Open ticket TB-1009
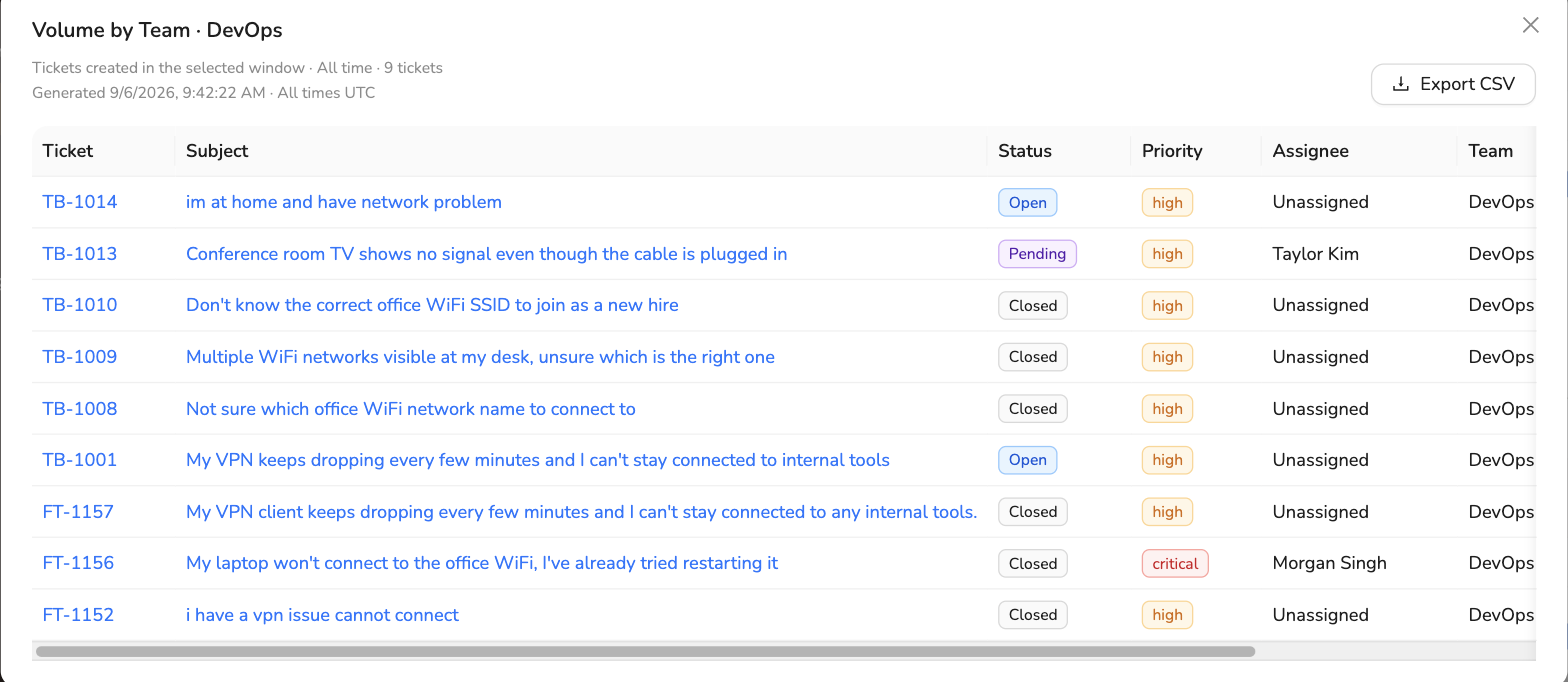 (80, 357)
